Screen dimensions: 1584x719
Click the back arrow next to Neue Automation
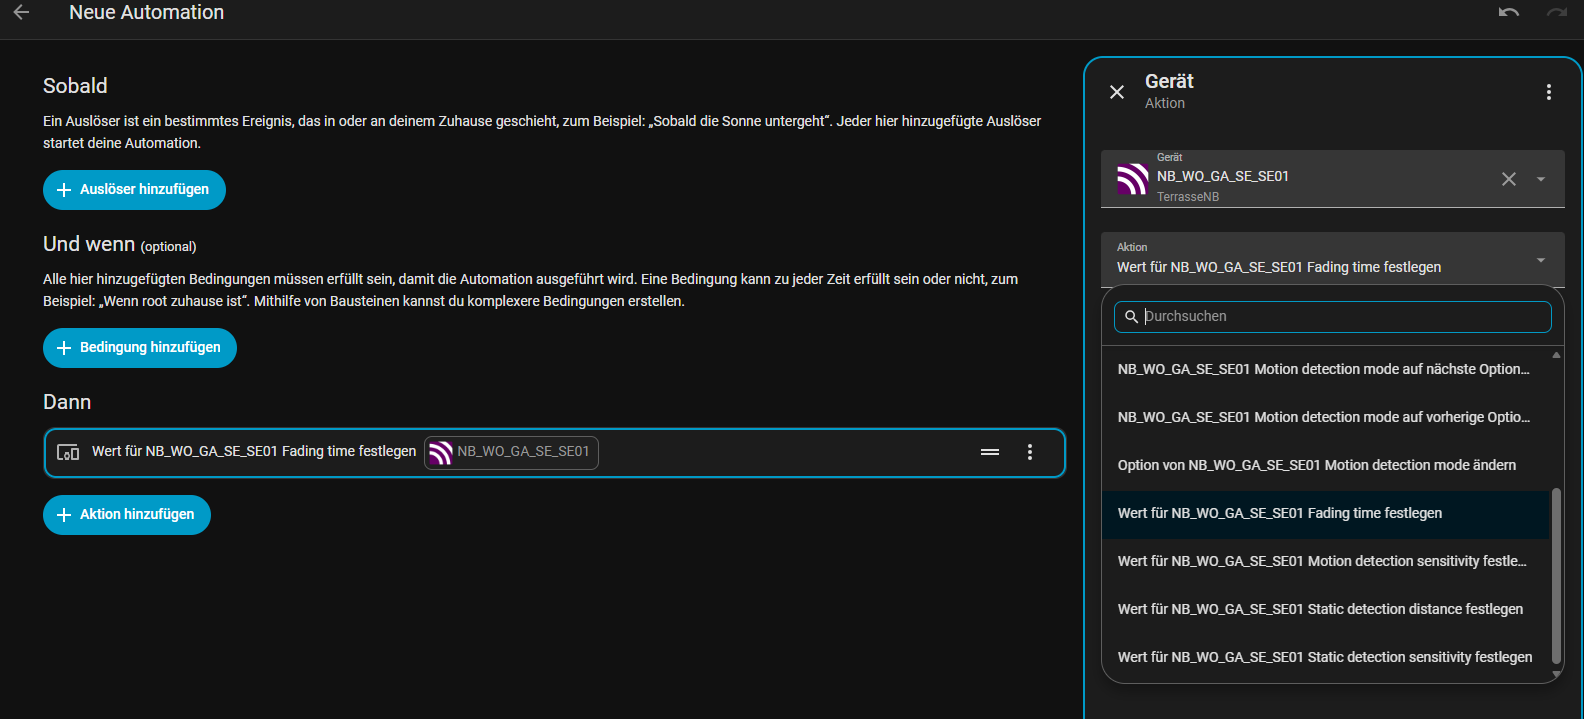point(21,13)
